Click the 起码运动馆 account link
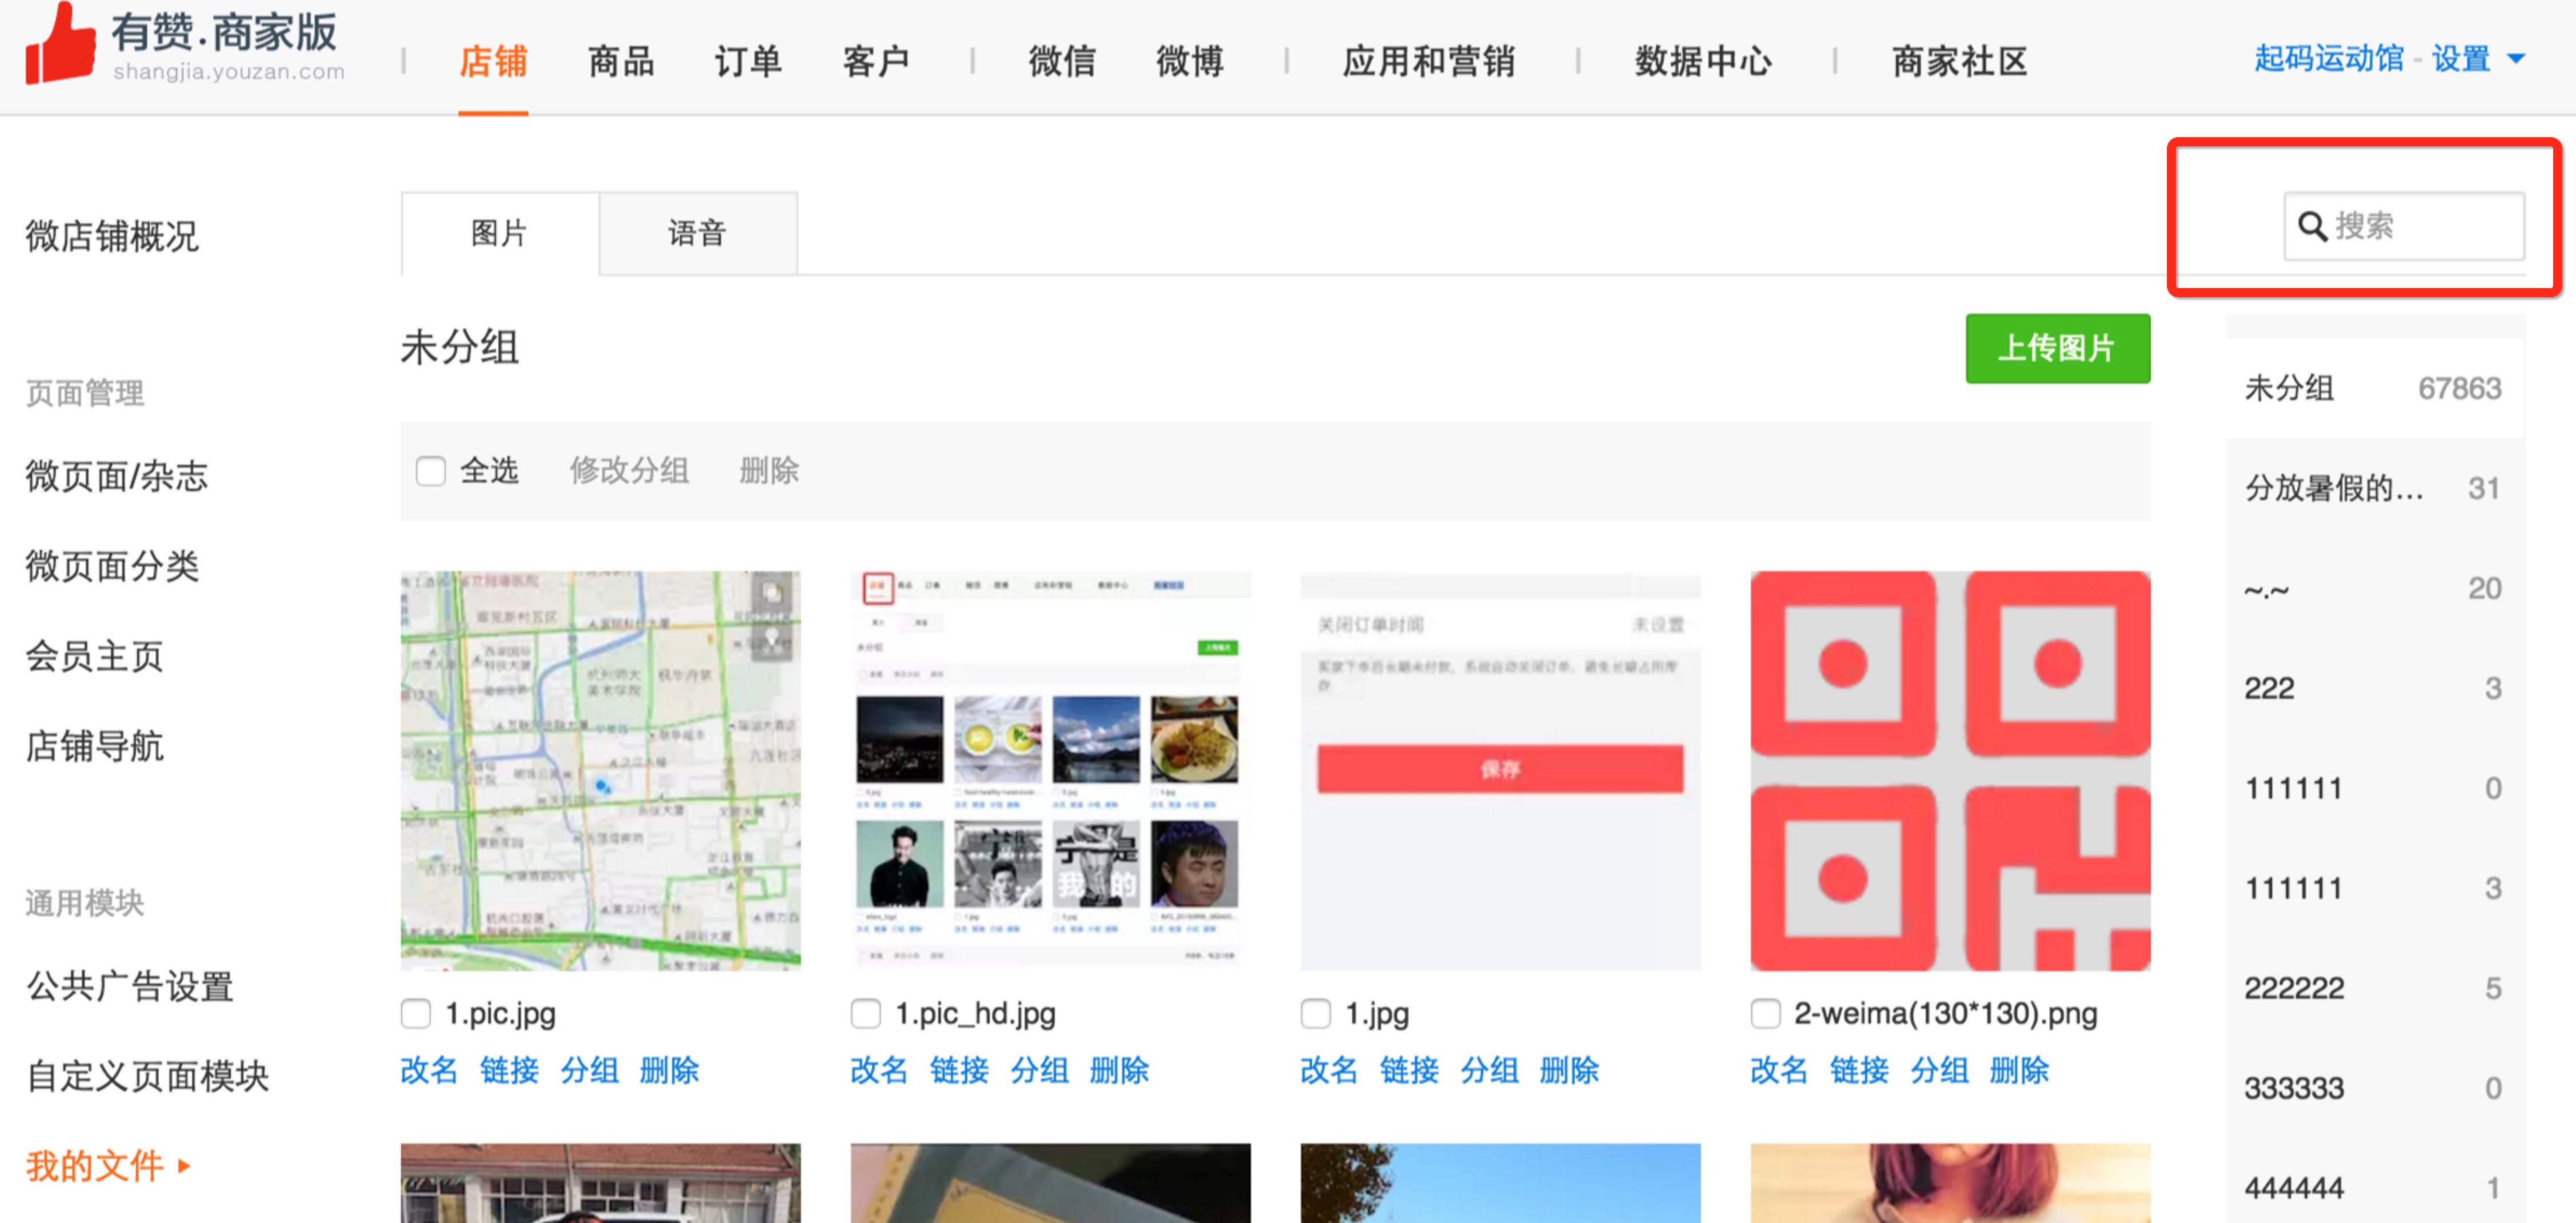 [x=2328, y=59]
